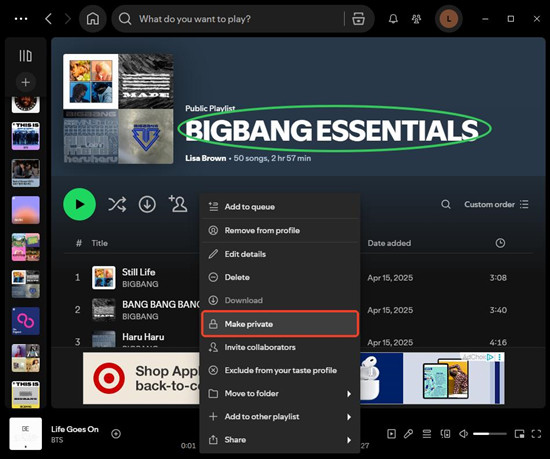
Task: Toggle lyrics microphone icon
Action: (408, 434)
